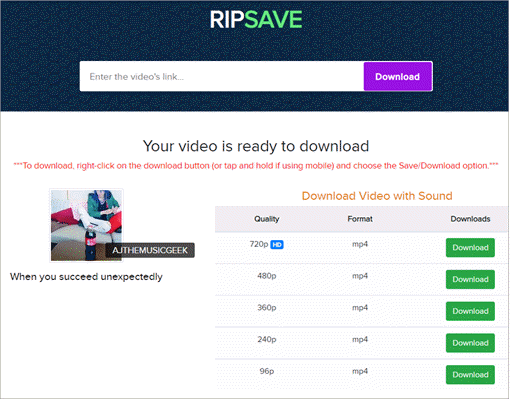Click the 'Download Video with Sound' heading
Screen dimensions: 510x400
coord(377,196)
